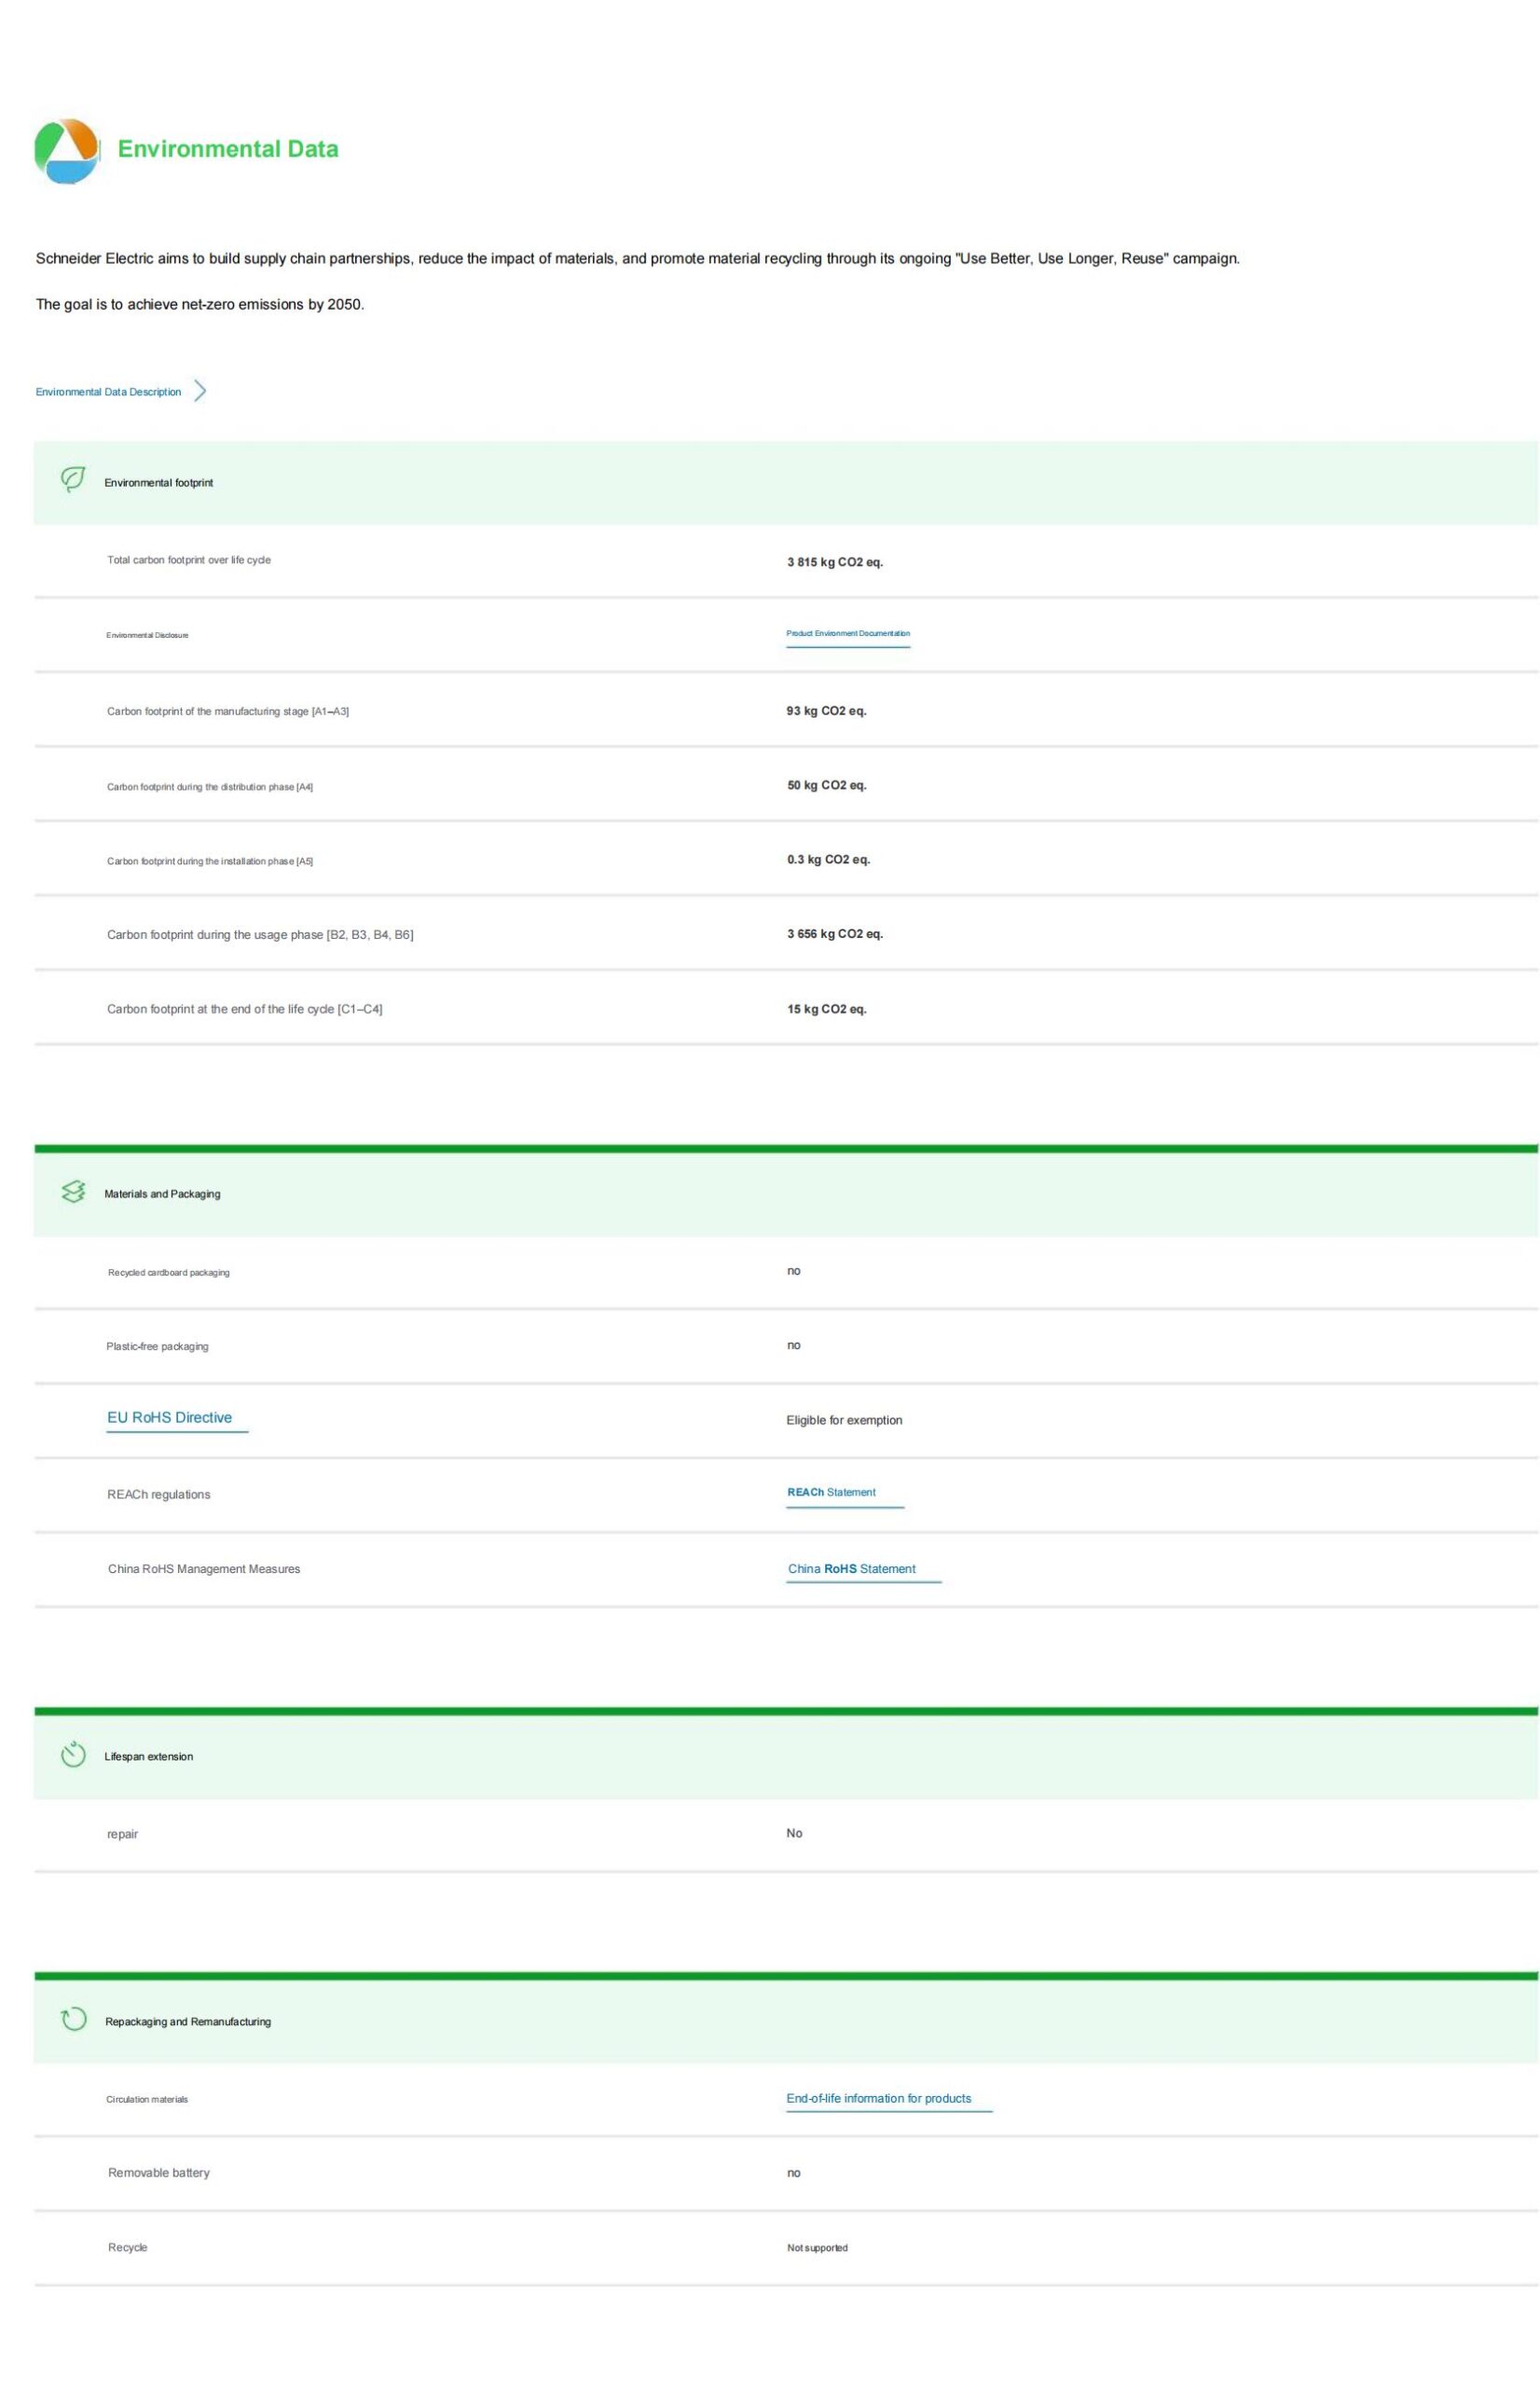
Task: Open the REACh Statement link
Action: 831,1492
